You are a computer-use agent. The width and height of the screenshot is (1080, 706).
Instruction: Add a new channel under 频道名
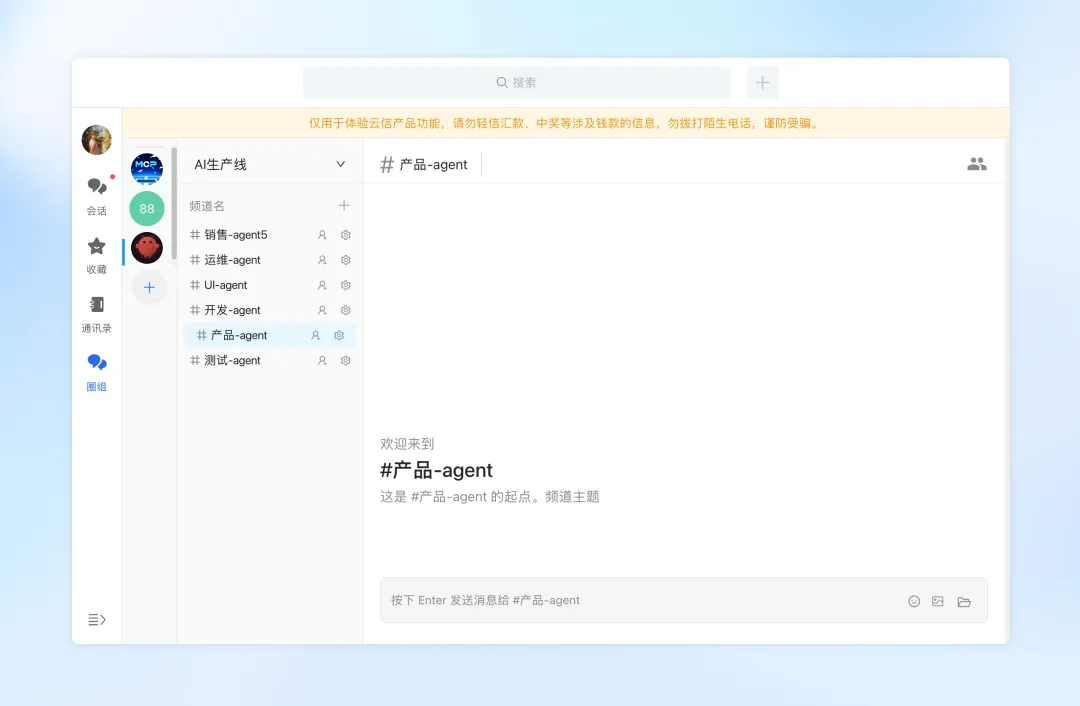click(x=344, y=205)
